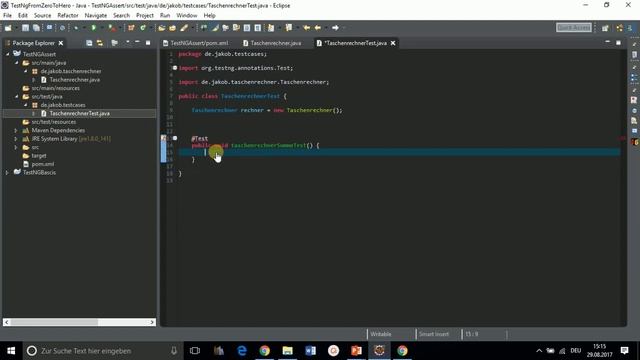Expand Maven Dependencies

16,131
